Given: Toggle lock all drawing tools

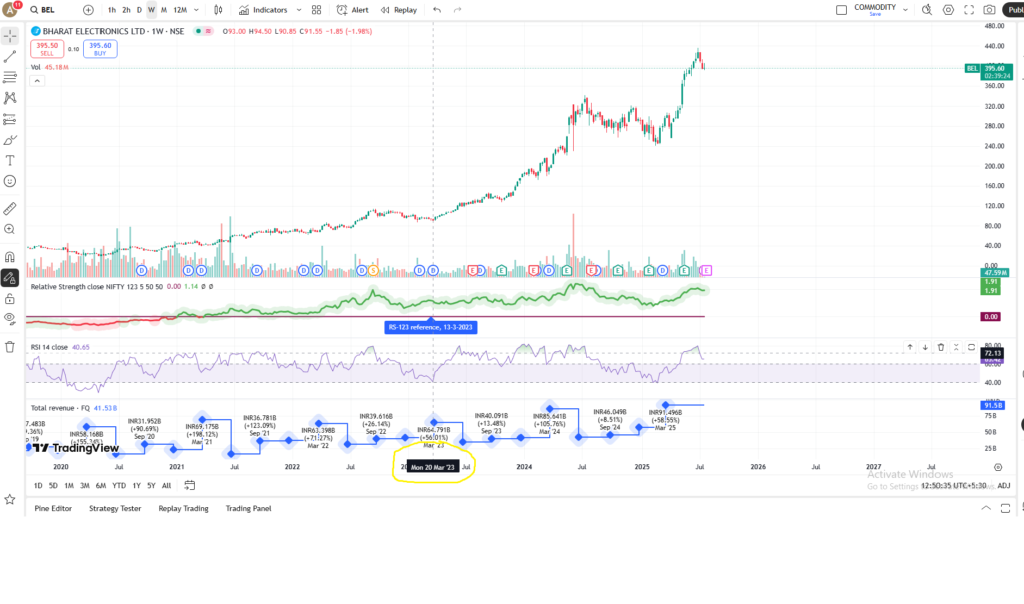Looking at the screenshot, I should point(10,299).
